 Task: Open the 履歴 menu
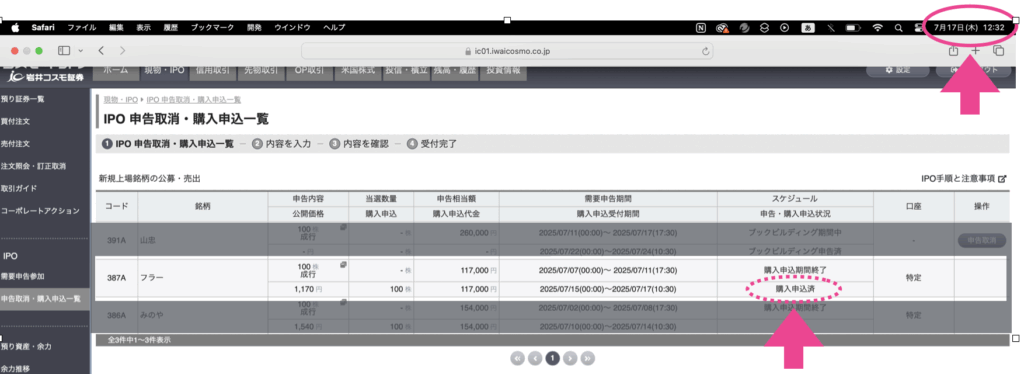(171, 27)
